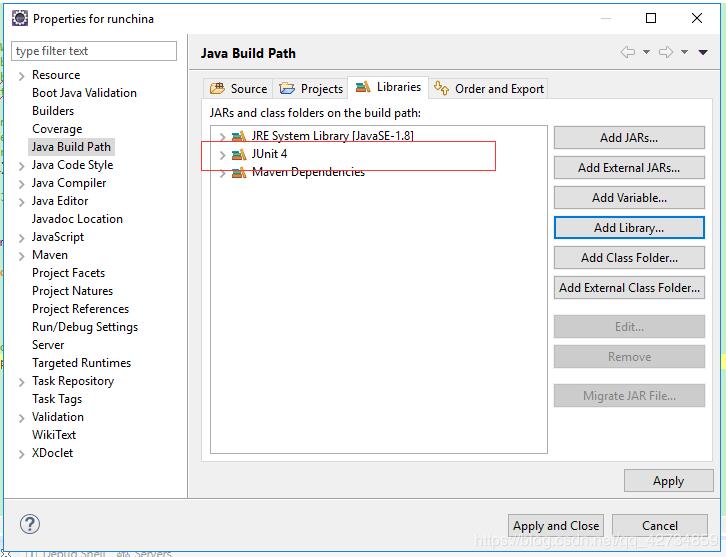Select JRE System Library [JavaSE-1.8] entry
Image resolution: width=726 pixels, height=557 pixels.
332,136
